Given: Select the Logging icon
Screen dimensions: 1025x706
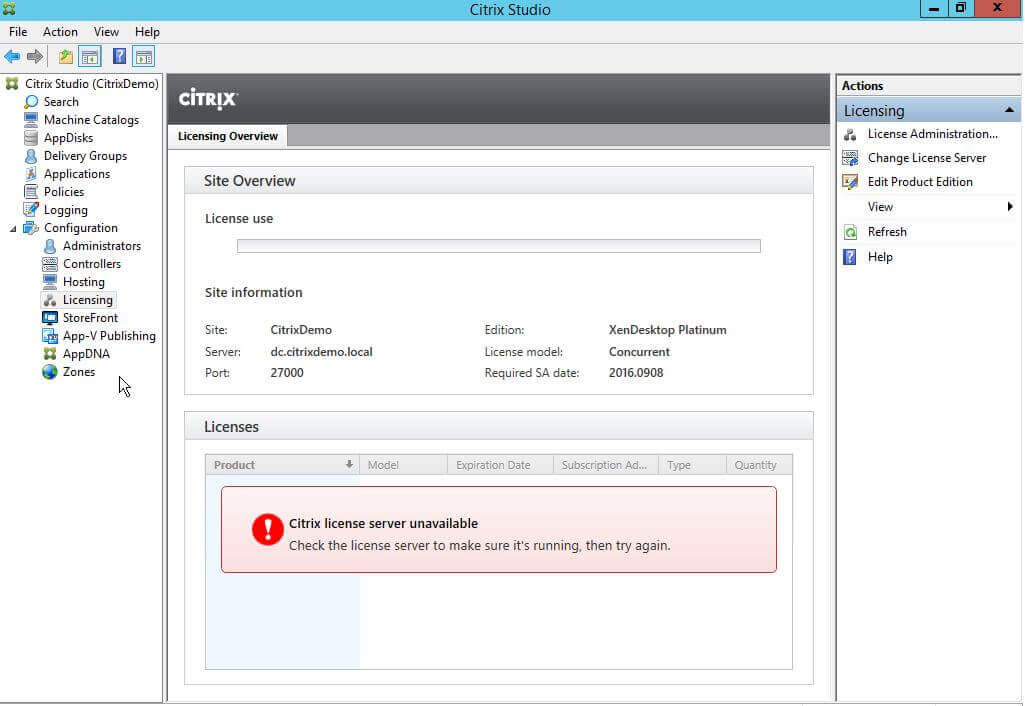Looking at the screenshot, I should [x=31, y=210].
